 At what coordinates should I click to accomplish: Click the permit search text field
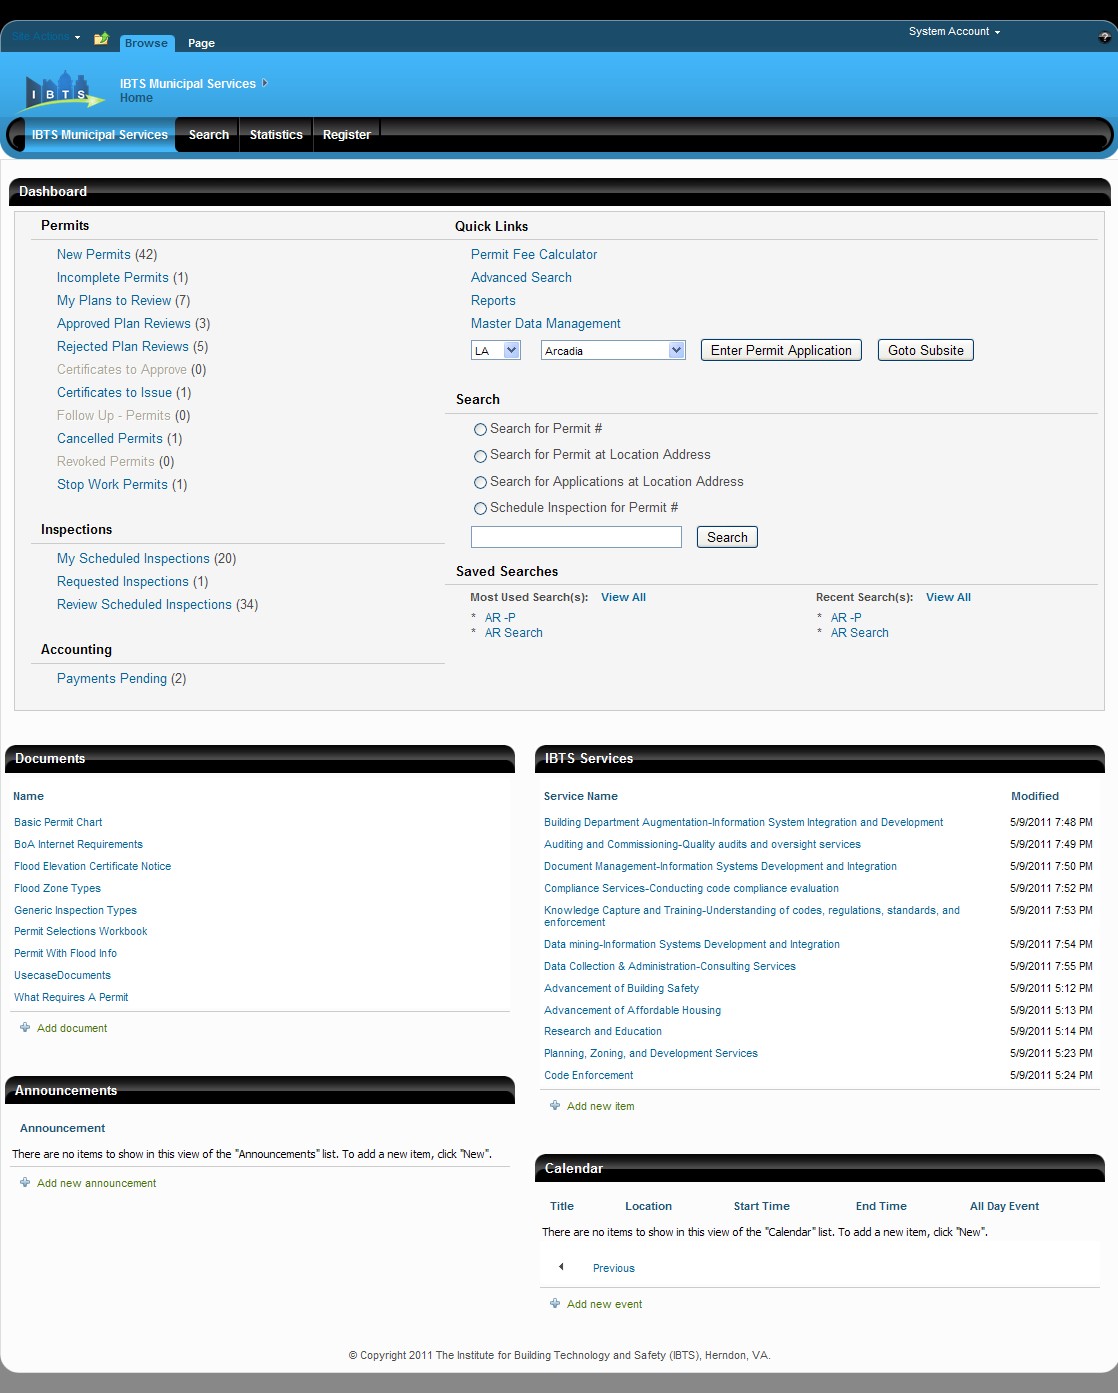pyautogui.click(x=576, y=537)
